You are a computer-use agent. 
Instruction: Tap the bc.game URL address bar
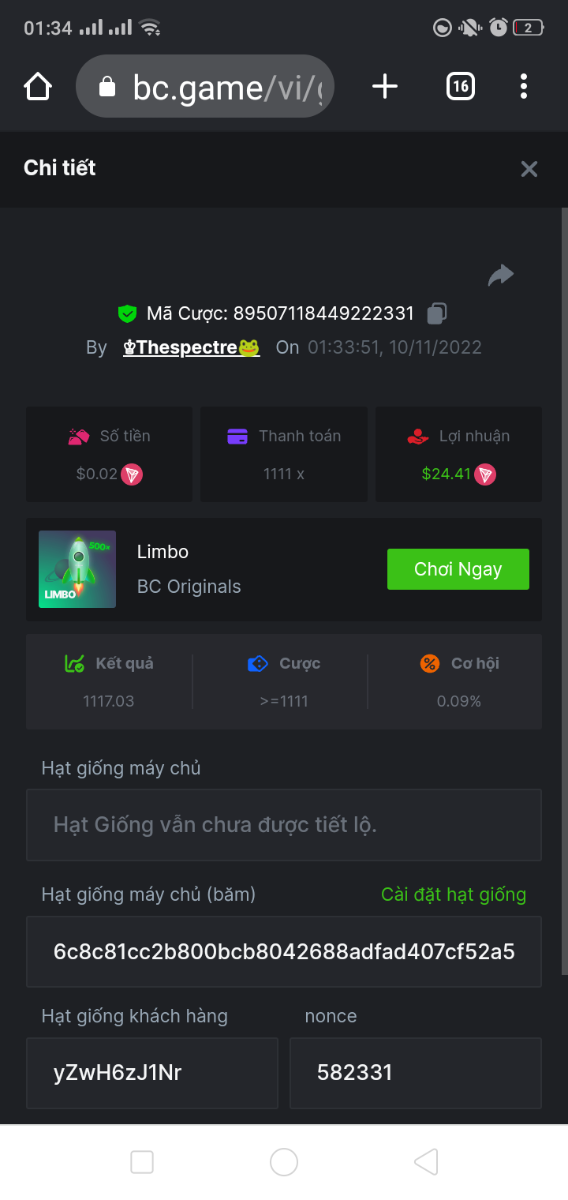[205, 87]
